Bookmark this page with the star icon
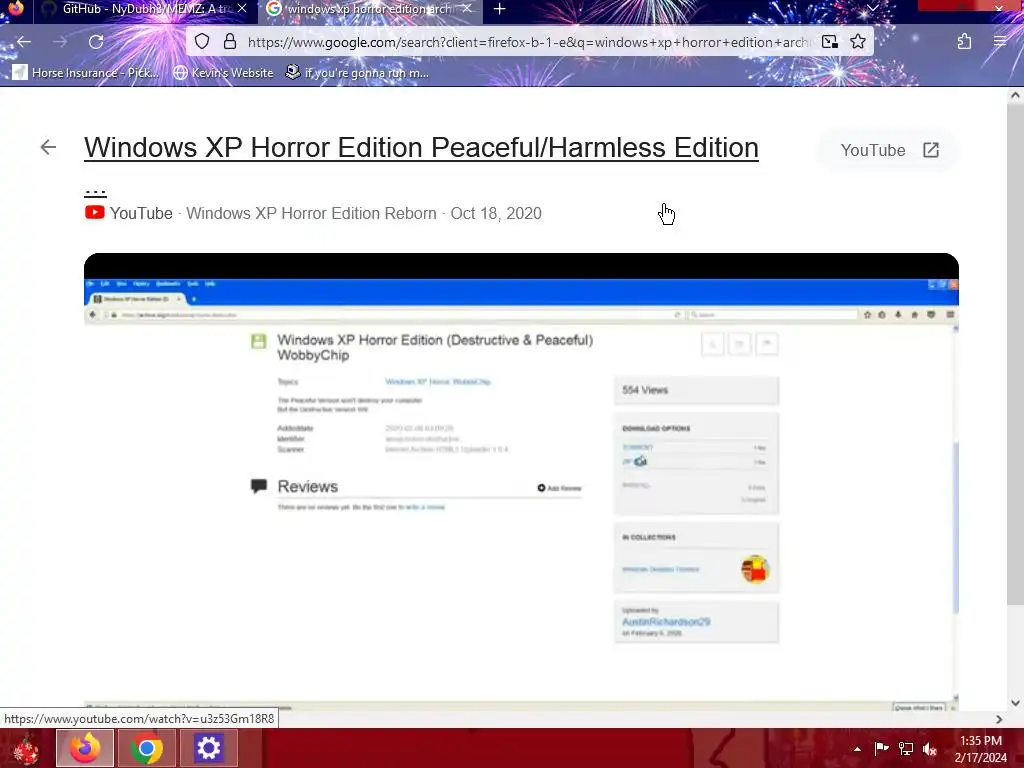This screenshot has height=768, width=1024. 858,42
